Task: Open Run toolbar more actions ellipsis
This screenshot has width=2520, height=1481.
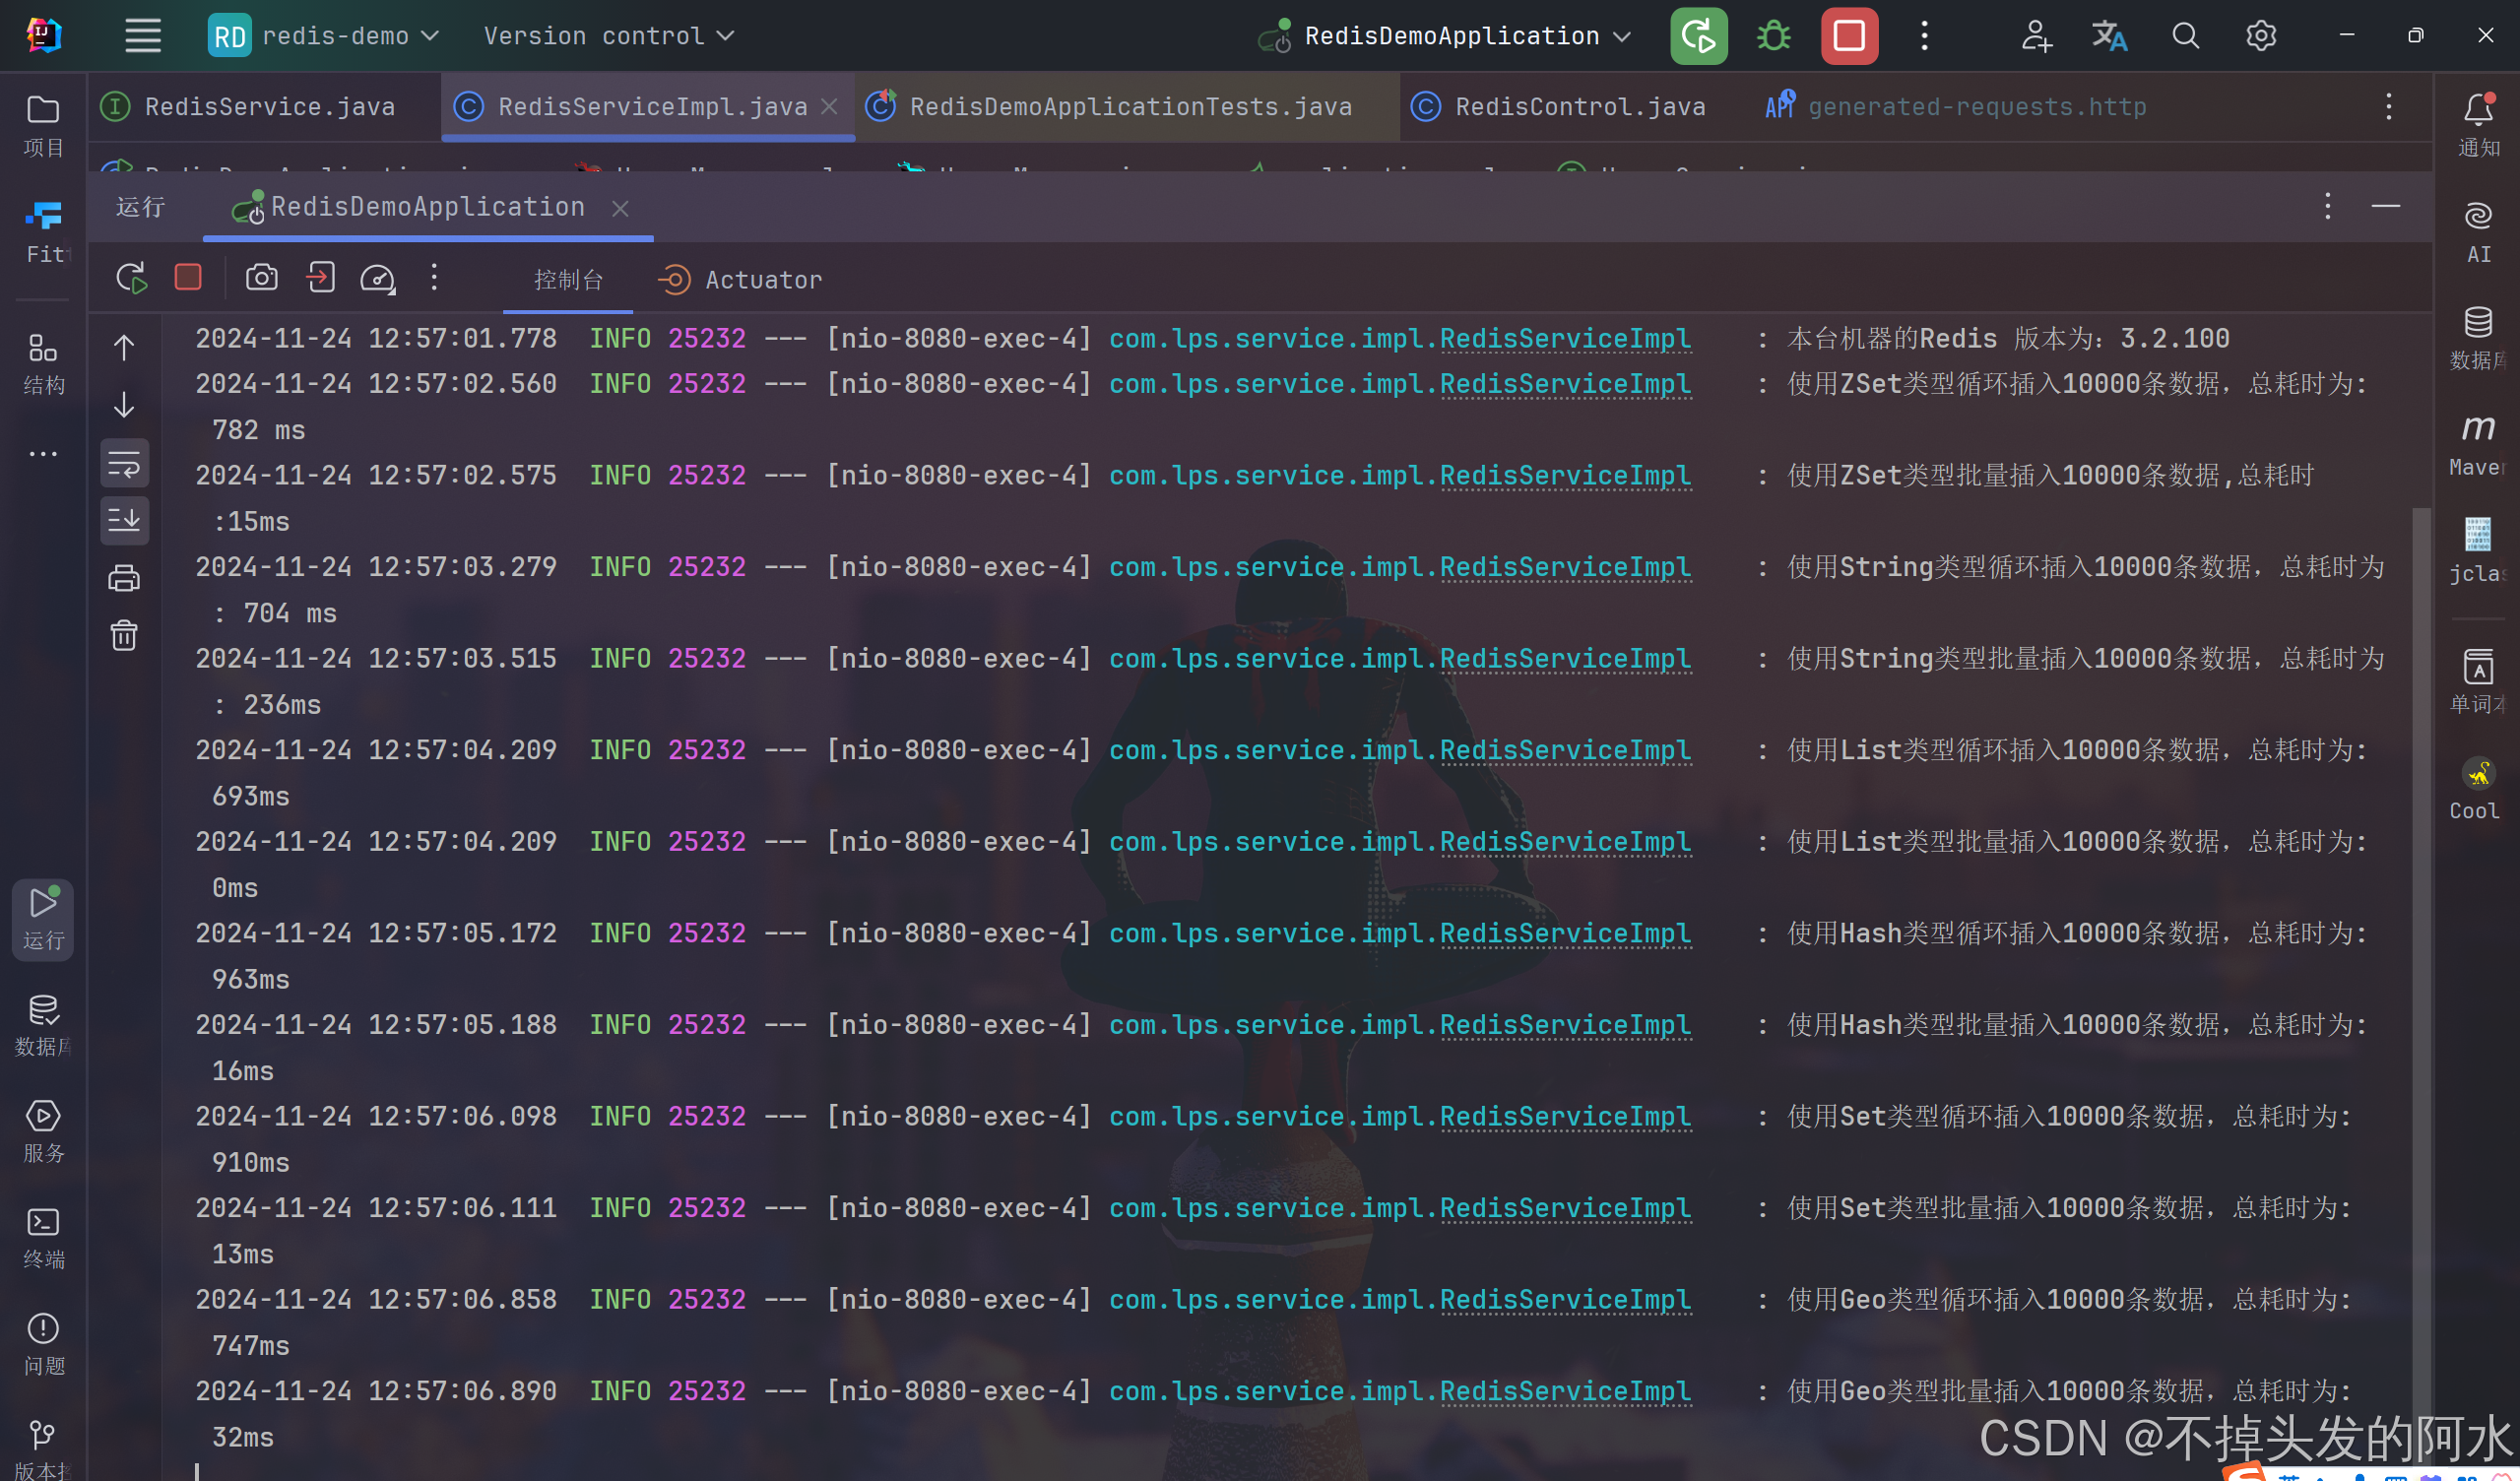Action: click(x=434, y=277)
